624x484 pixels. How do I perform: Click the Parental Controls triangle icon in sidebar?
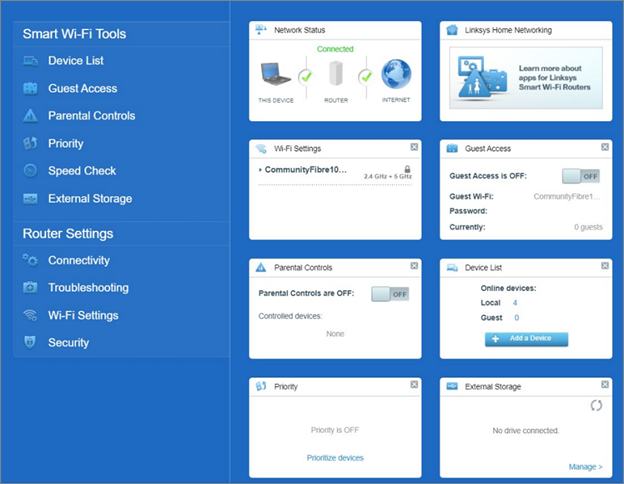click(30, 116)
